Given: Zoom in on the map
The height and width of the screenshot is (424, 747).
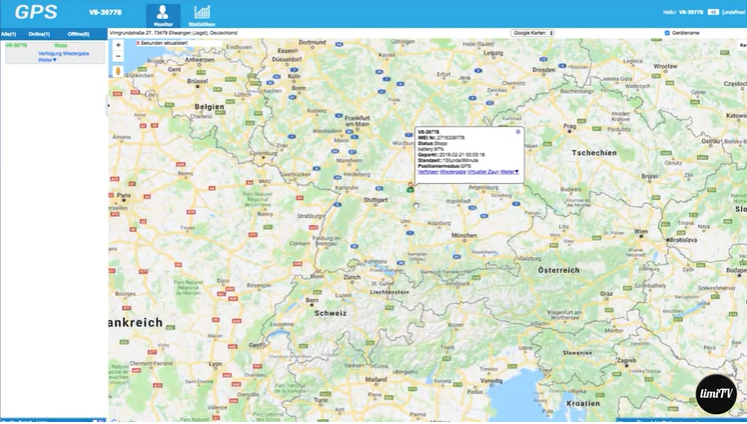Looking at the screenshot, I should tap(119, 45).
